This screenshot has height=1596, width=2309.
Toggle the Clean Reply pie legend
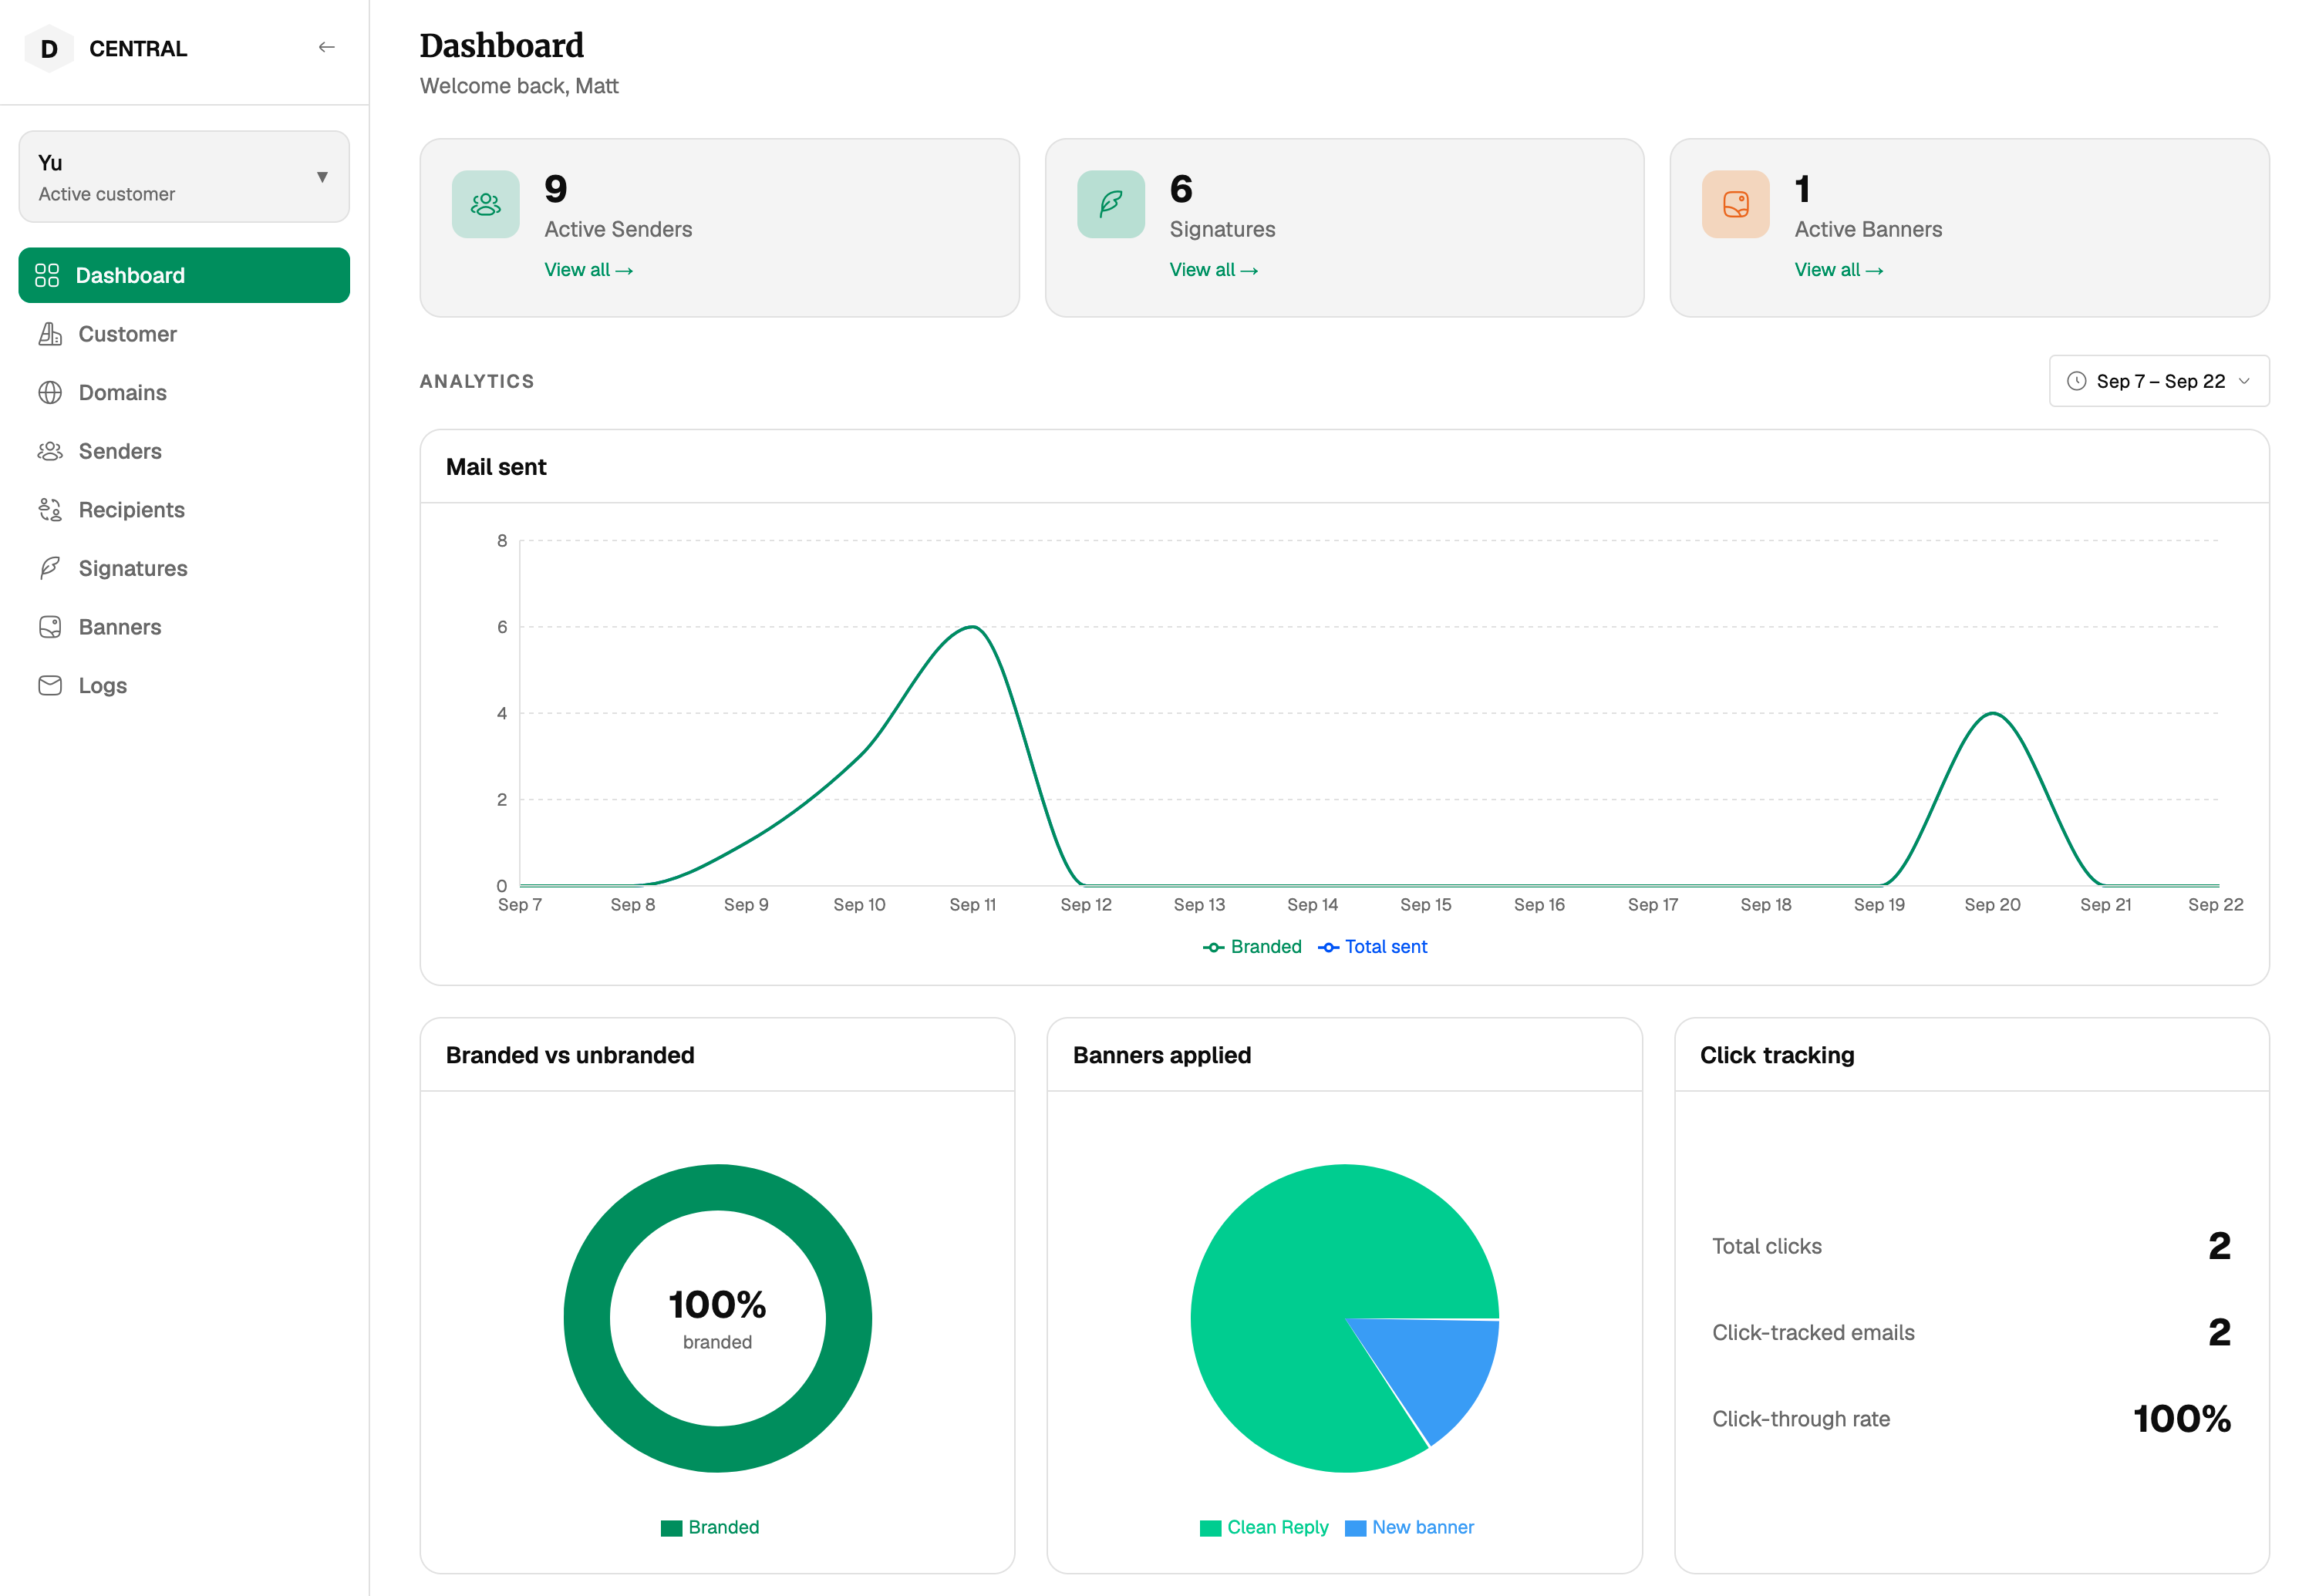tap(1264, 1528)
